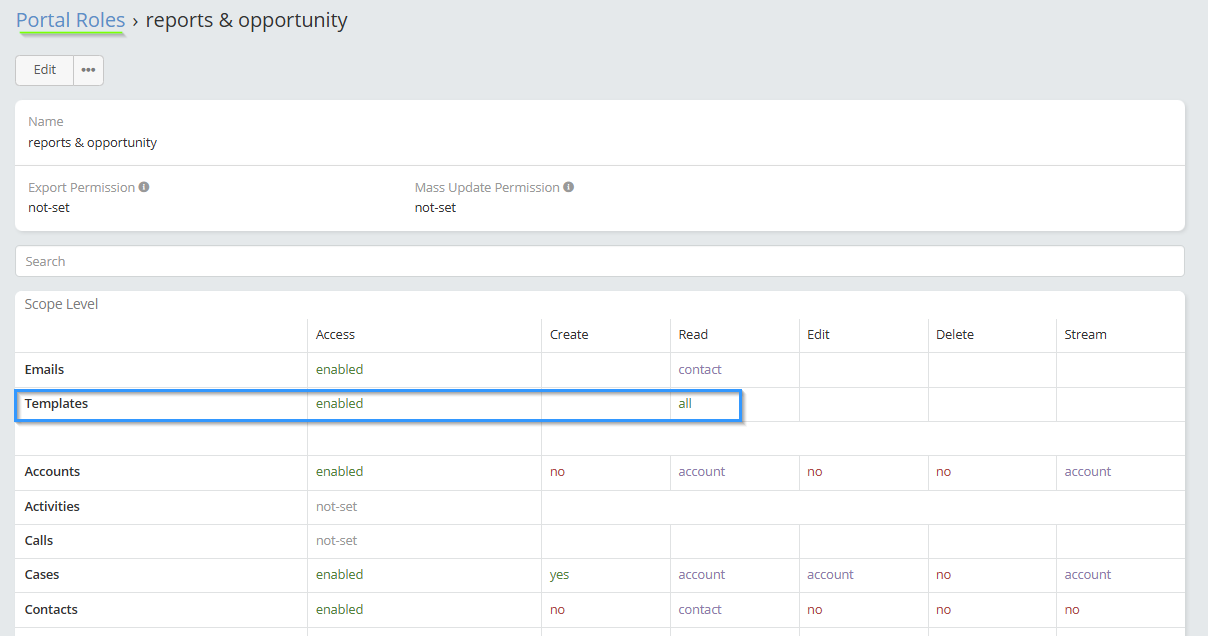Go to Portal Roles breadcrumb link
Image resolution: width=1208 pixels, height=636 pixels.
click(71, 20)
